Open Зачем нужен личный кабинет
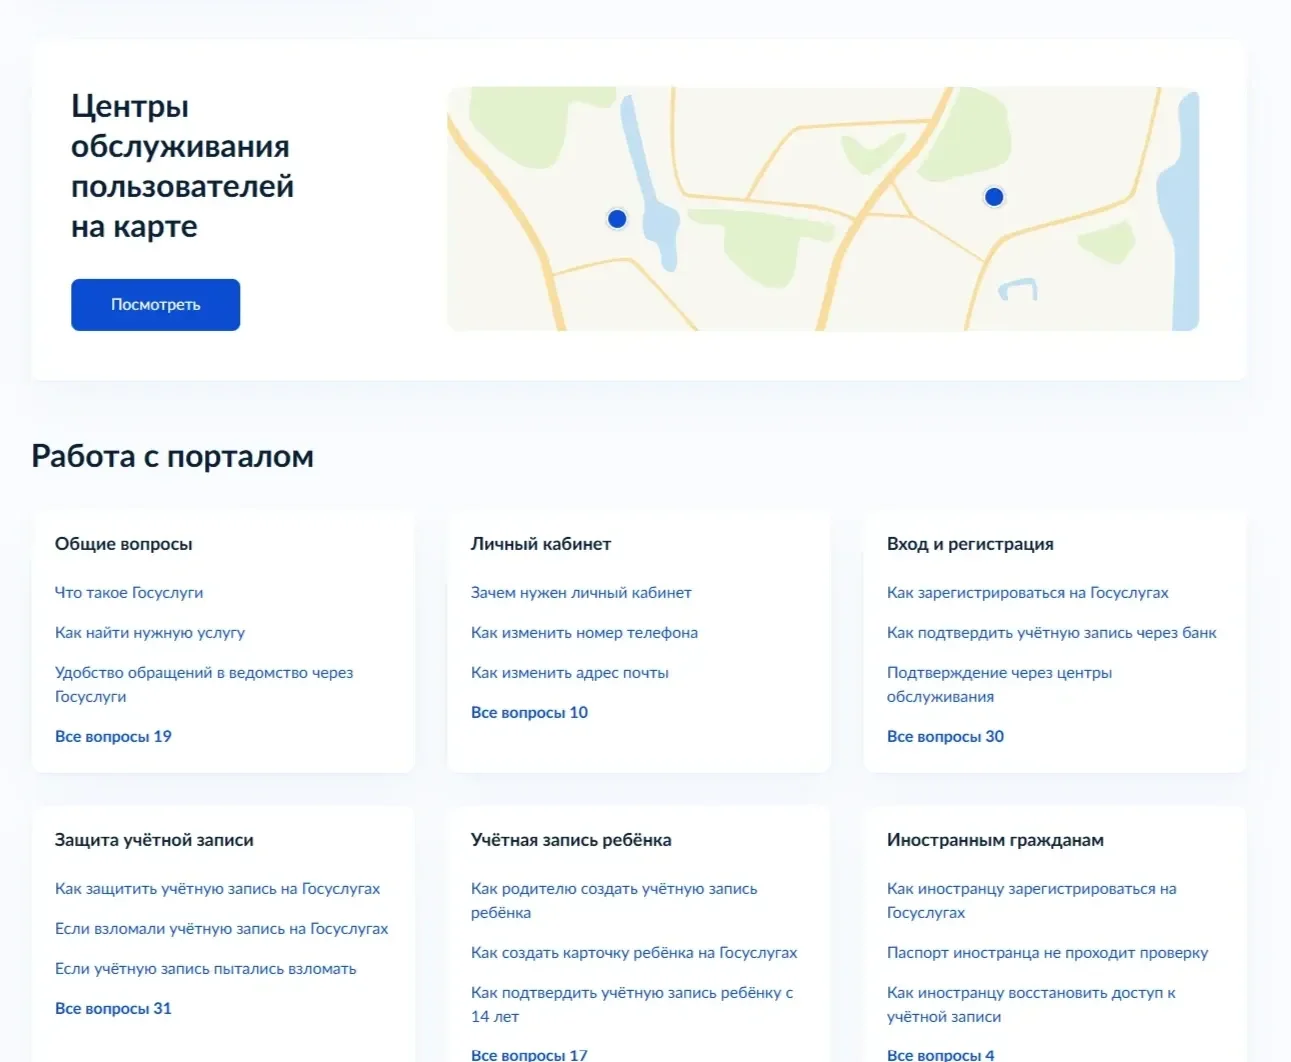1291x1062 pixels. (x=581, y=593)
